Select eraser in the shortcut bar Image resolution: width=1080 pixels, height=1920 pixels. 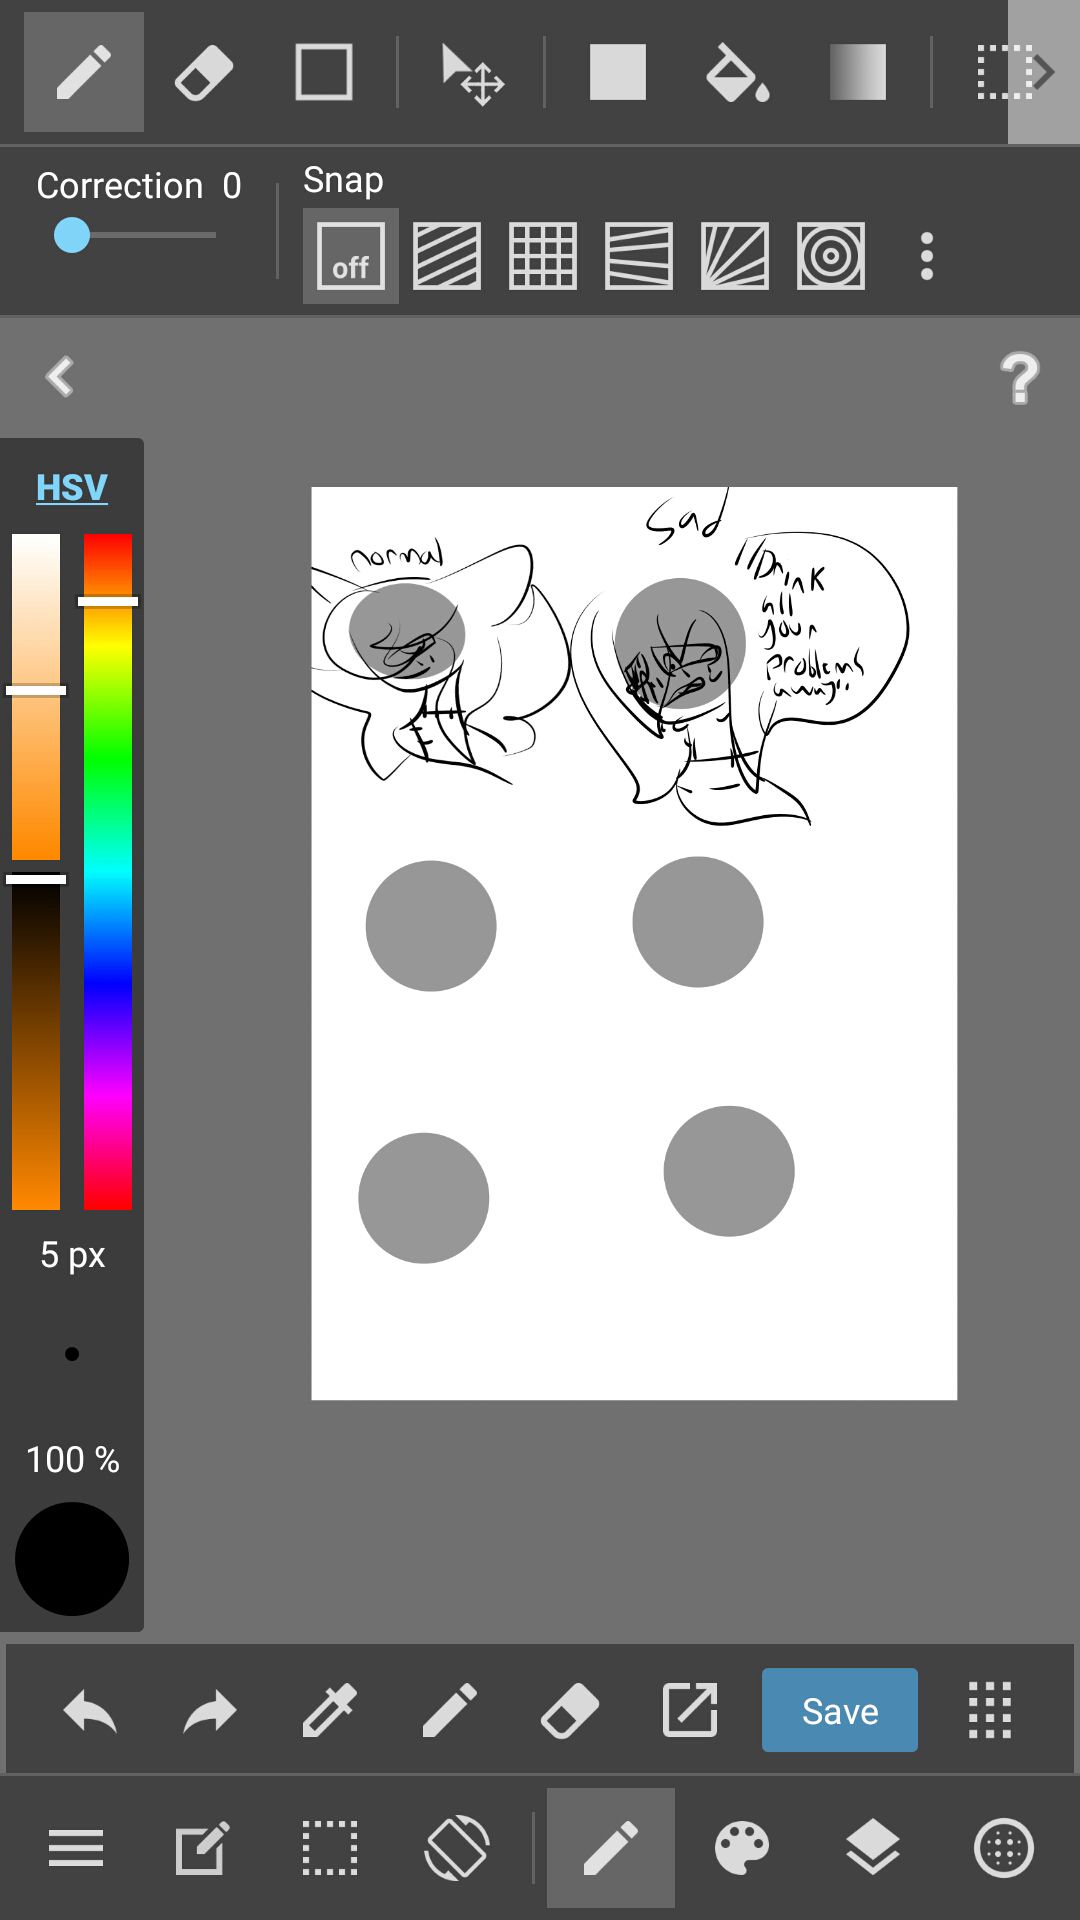tap(570, 1710)
